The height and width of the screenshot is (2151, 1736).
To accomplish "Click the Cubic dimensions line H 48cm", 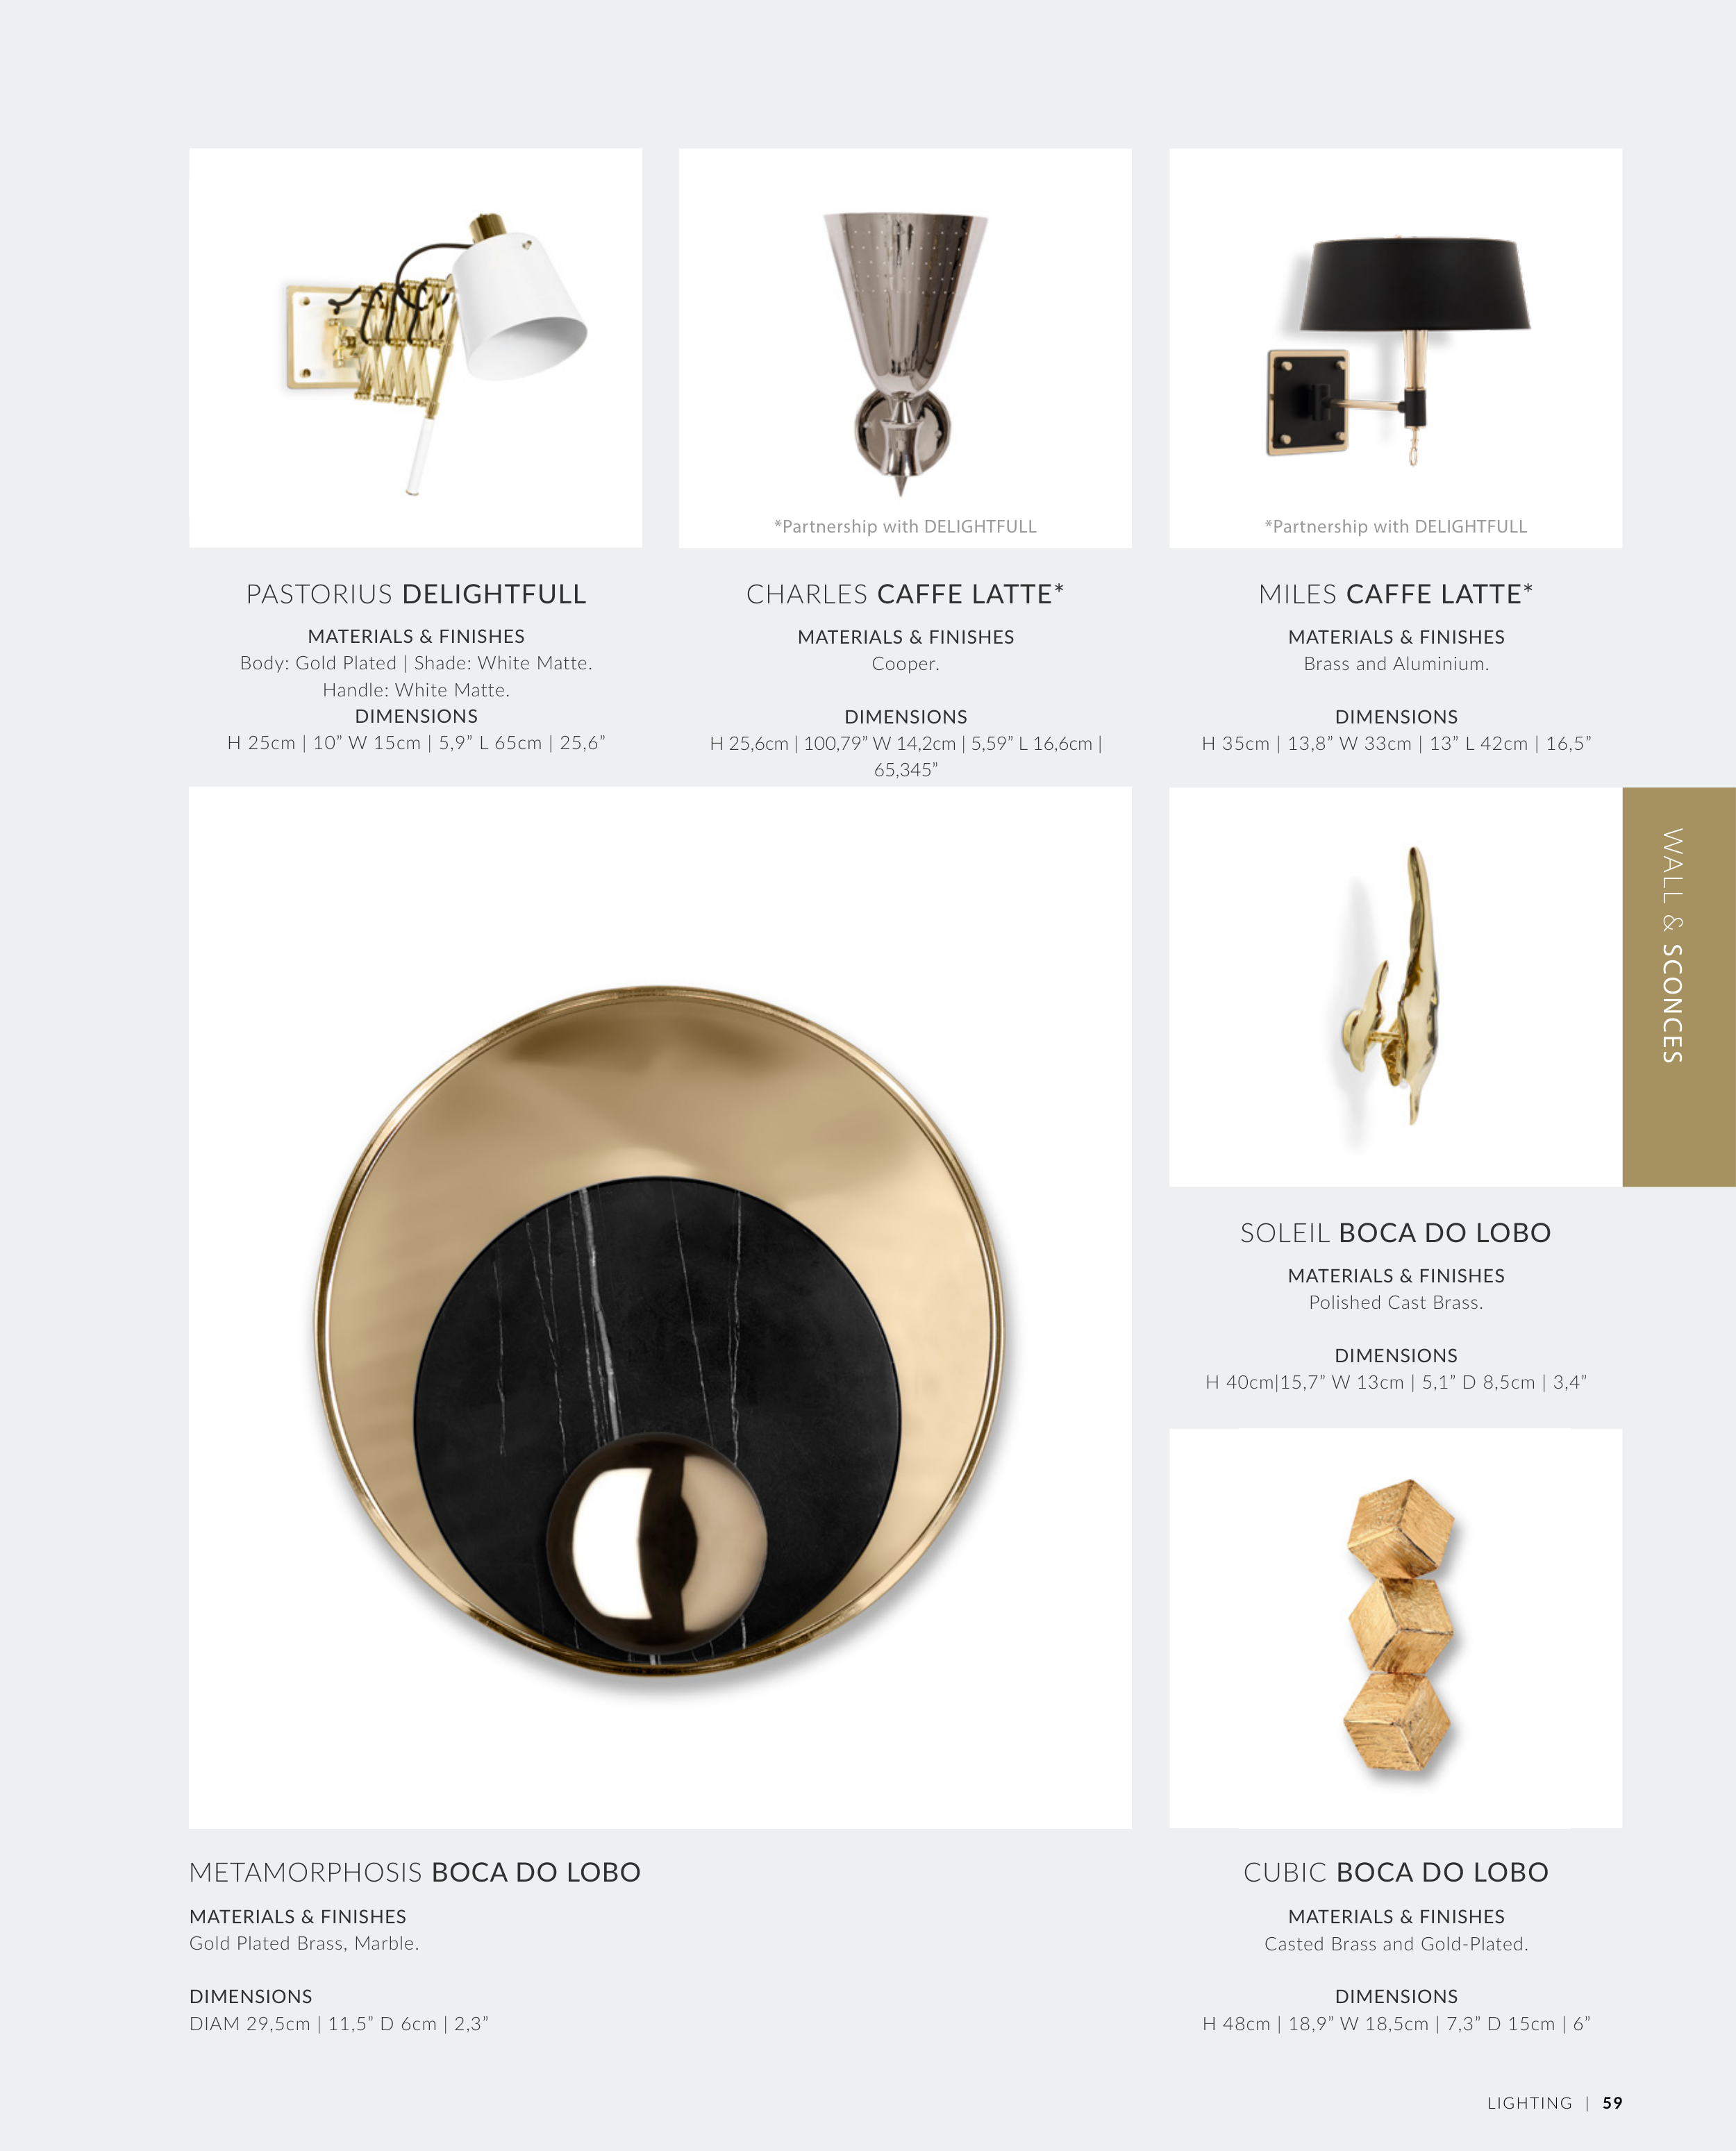I will tap(1396, 2024).
